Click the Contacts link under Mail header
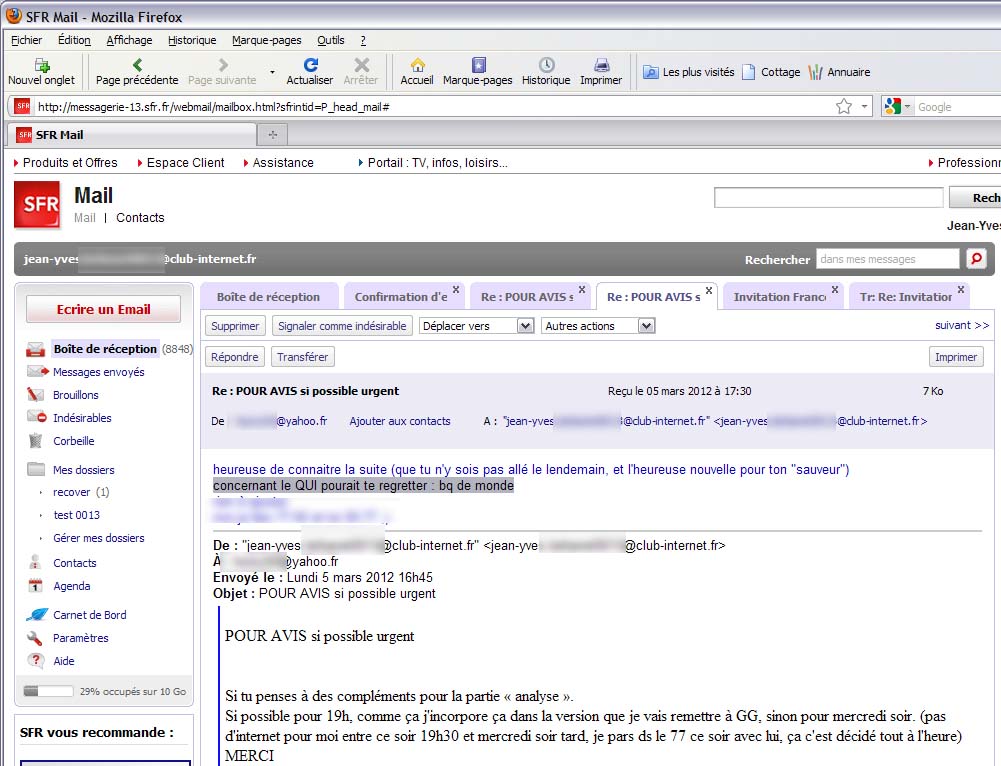The height and width of the screenshot is (766, 1001). point(140,218)
